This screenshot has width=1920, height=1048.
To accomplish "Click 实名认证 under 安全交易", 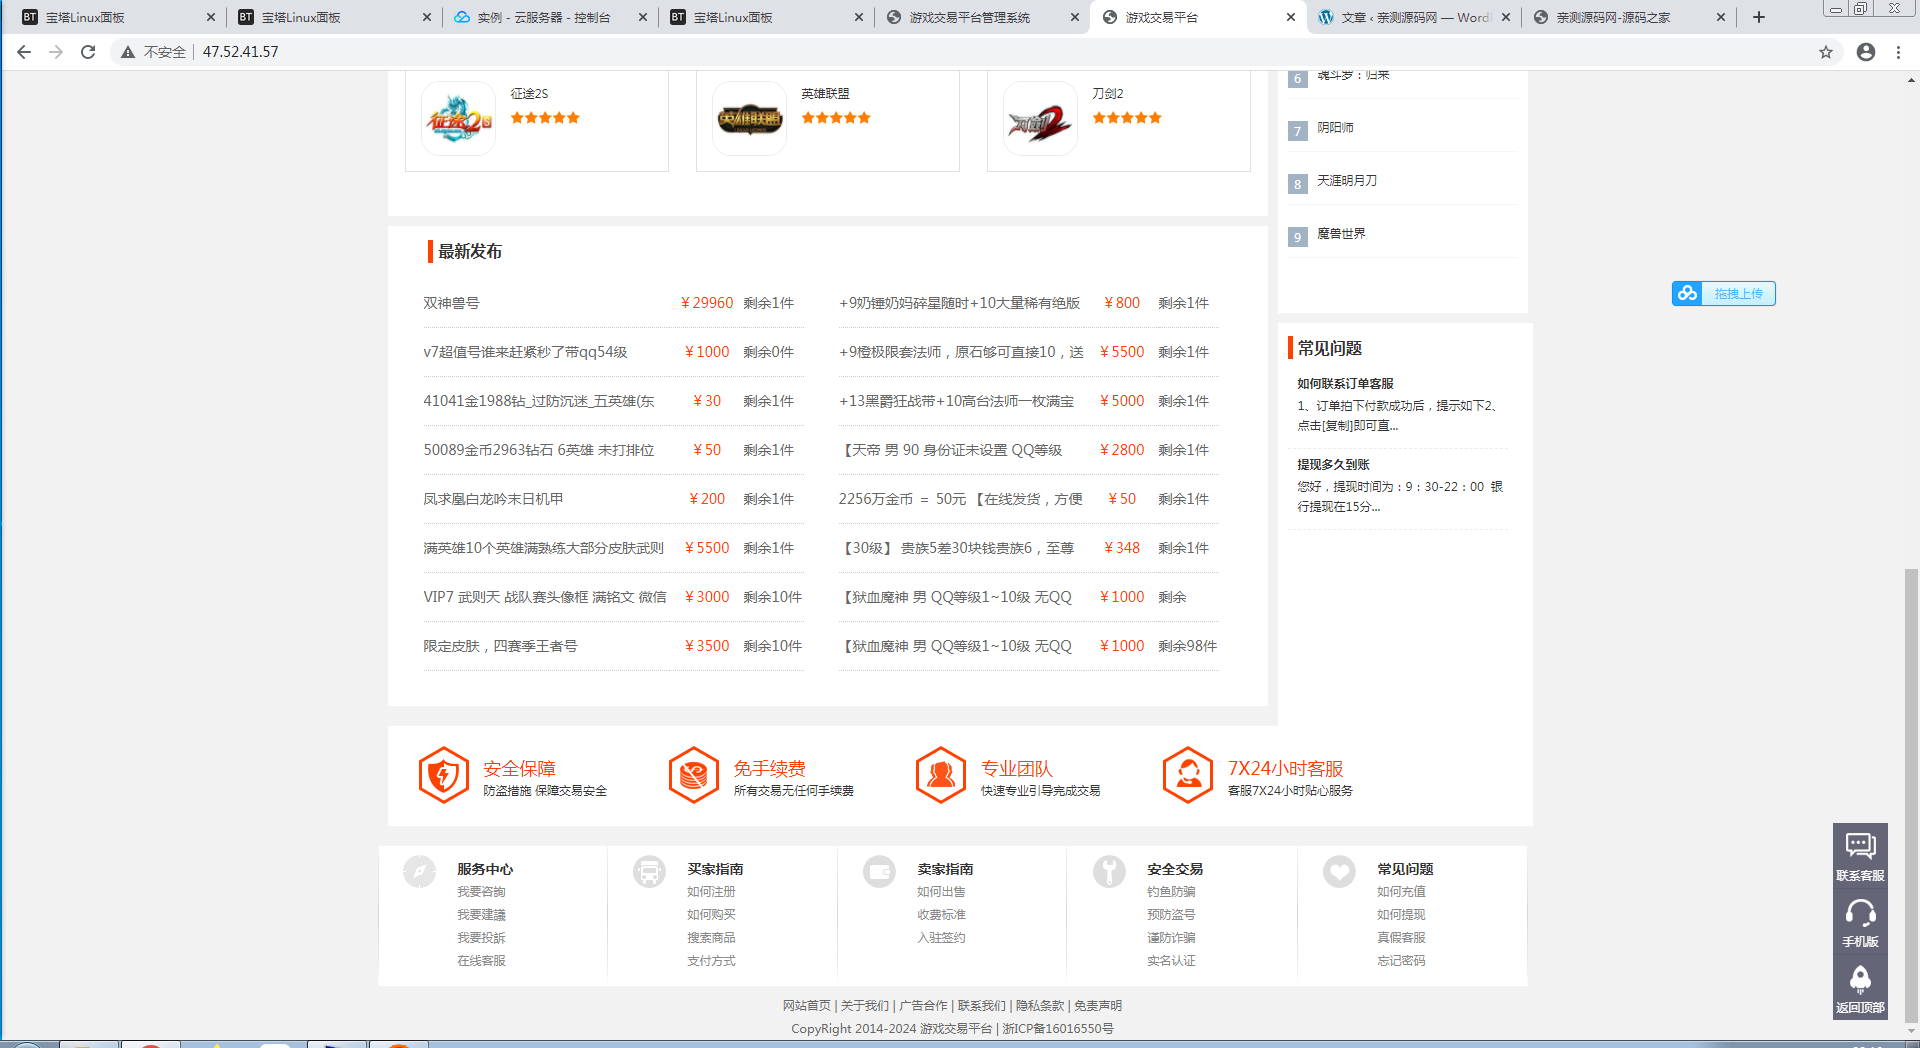I will [x=1171, y=961].
